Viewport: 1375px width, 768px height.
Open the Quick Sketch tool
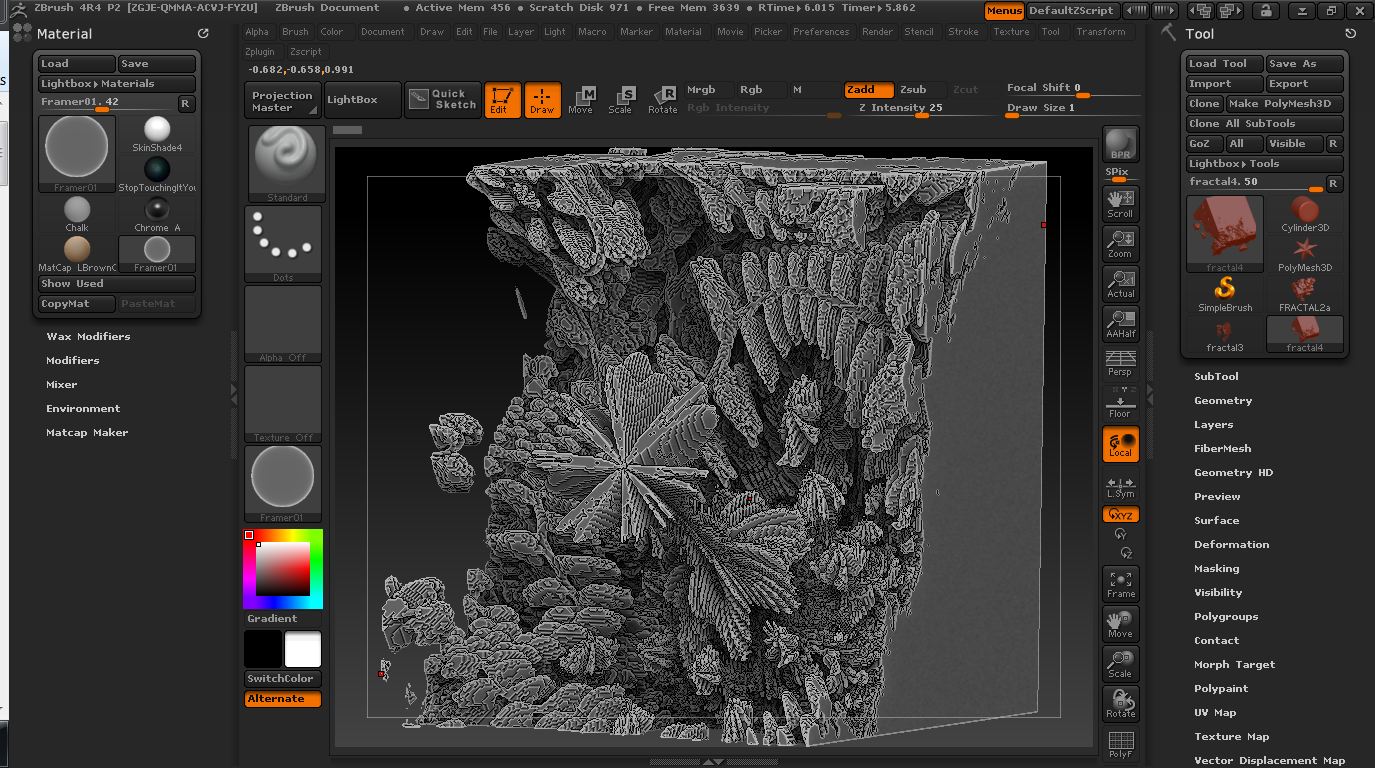pos(442,100)
